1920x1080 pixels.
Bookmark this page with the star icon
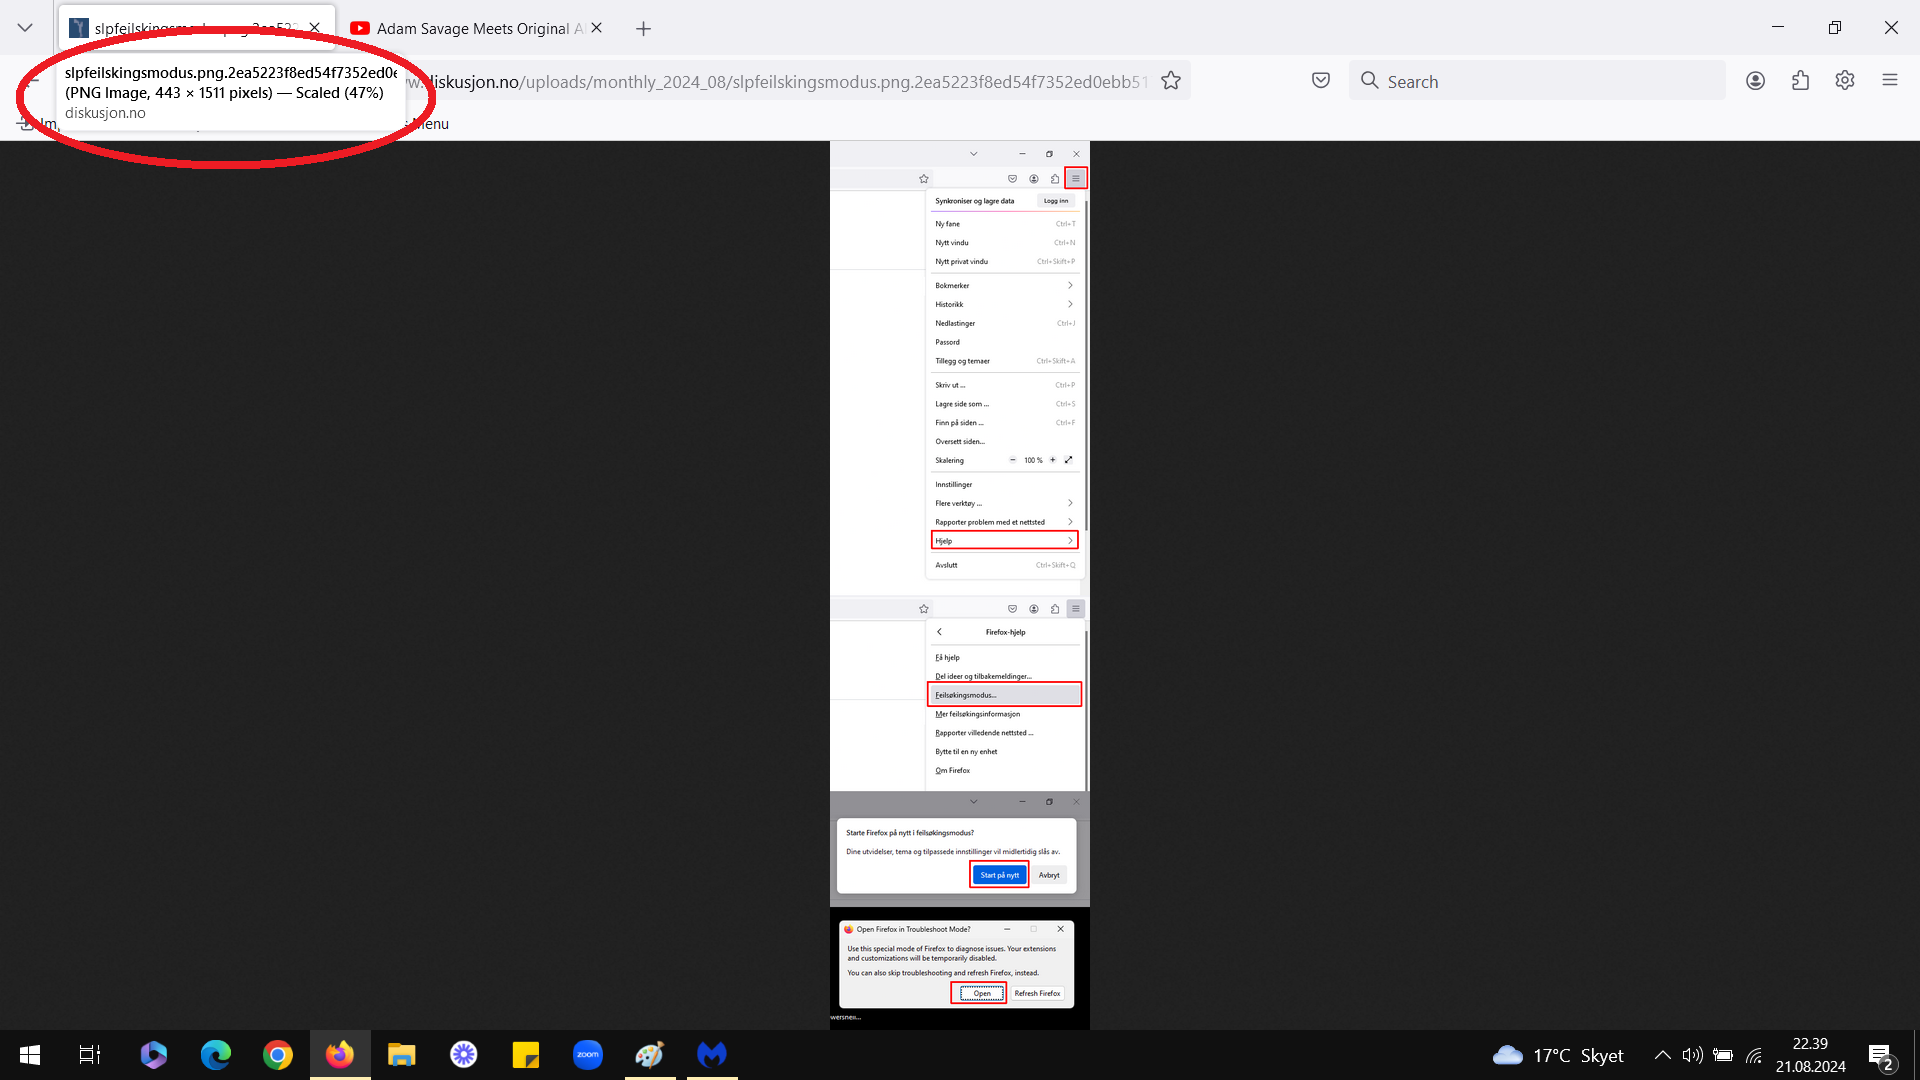tap(1171, 81)
